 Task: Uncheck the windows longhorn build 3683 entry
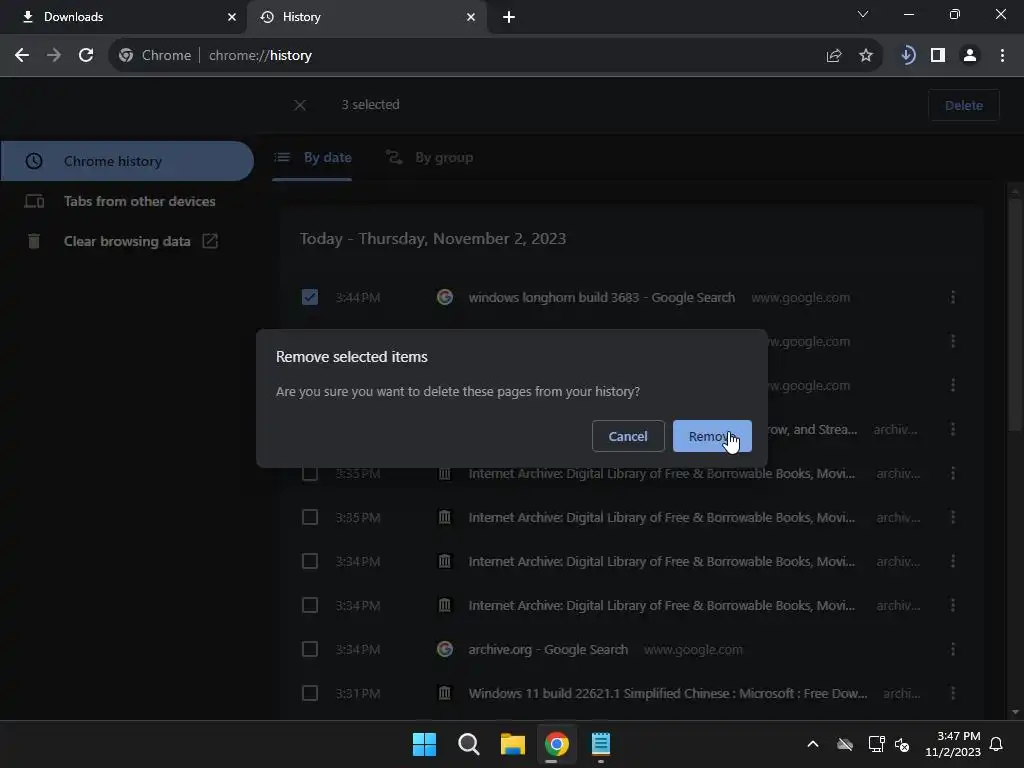(x=310, y=297)
